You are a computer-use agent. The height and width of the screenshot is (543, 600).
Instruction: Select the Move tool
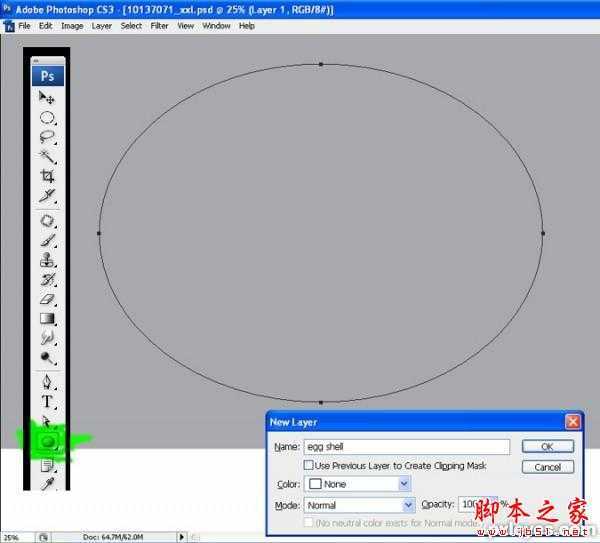pos(47,98)
